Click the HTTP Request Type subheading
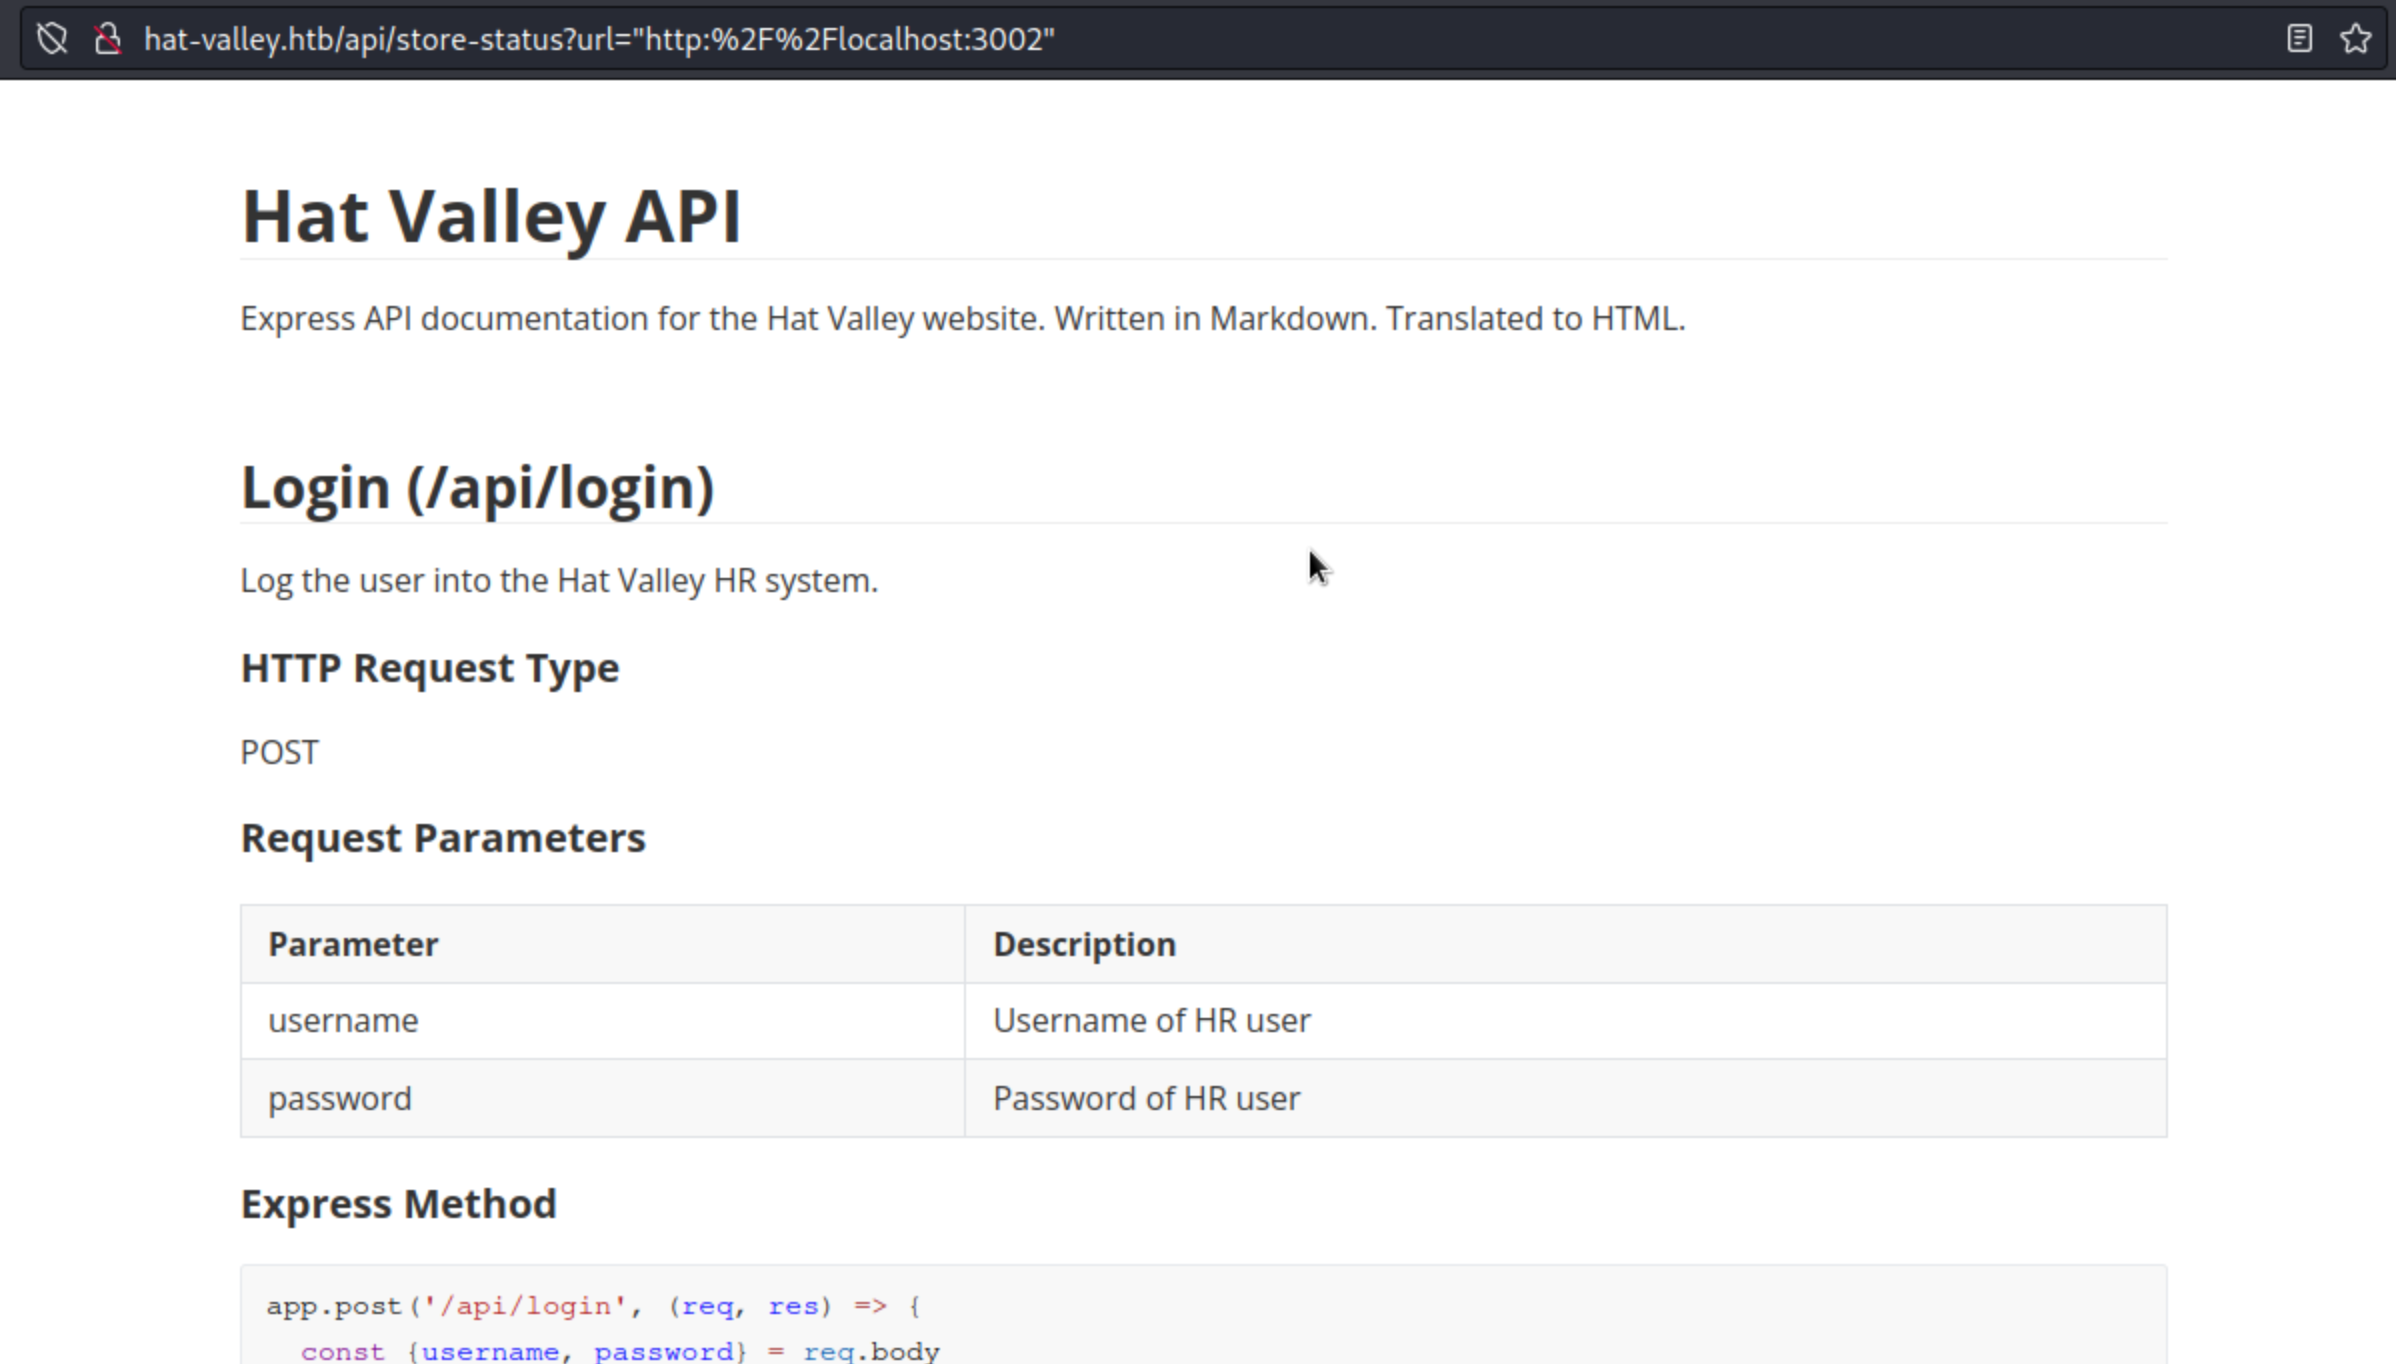The height and width of the screenshot is (1364, 2396). click(429, 667)
